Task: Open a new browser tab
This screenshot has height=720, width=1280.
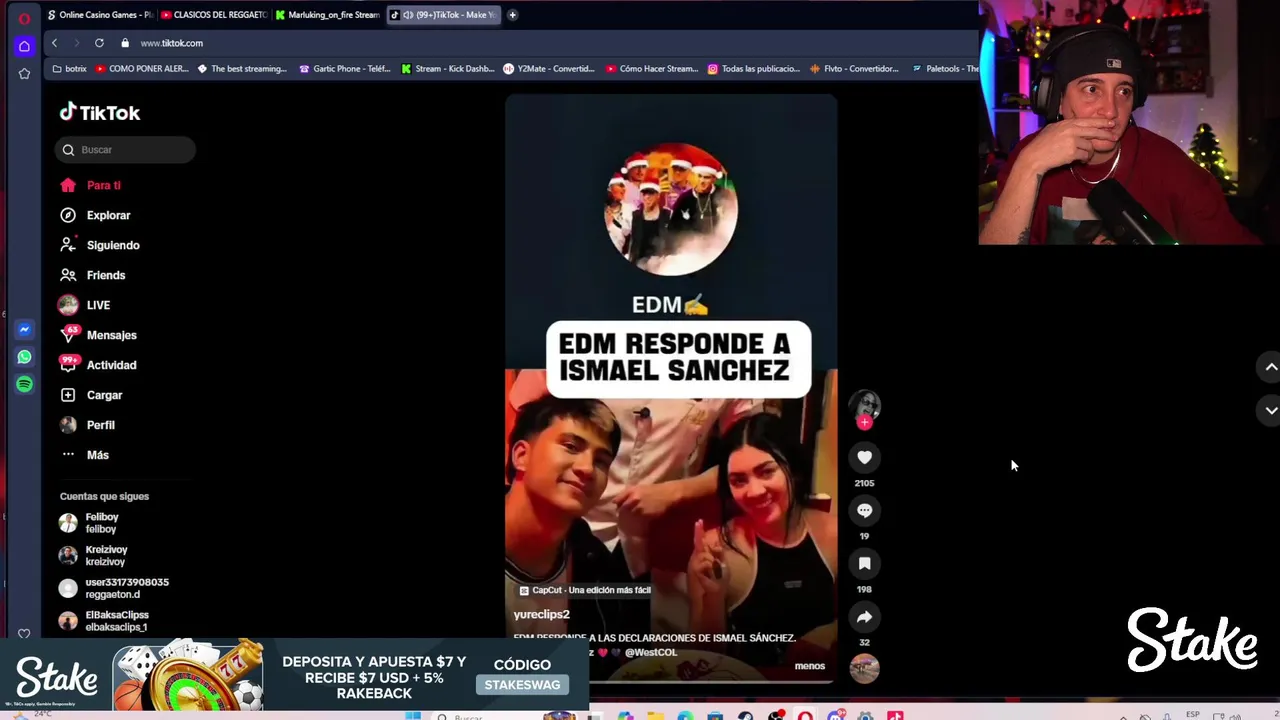Action: click(512, 15)
